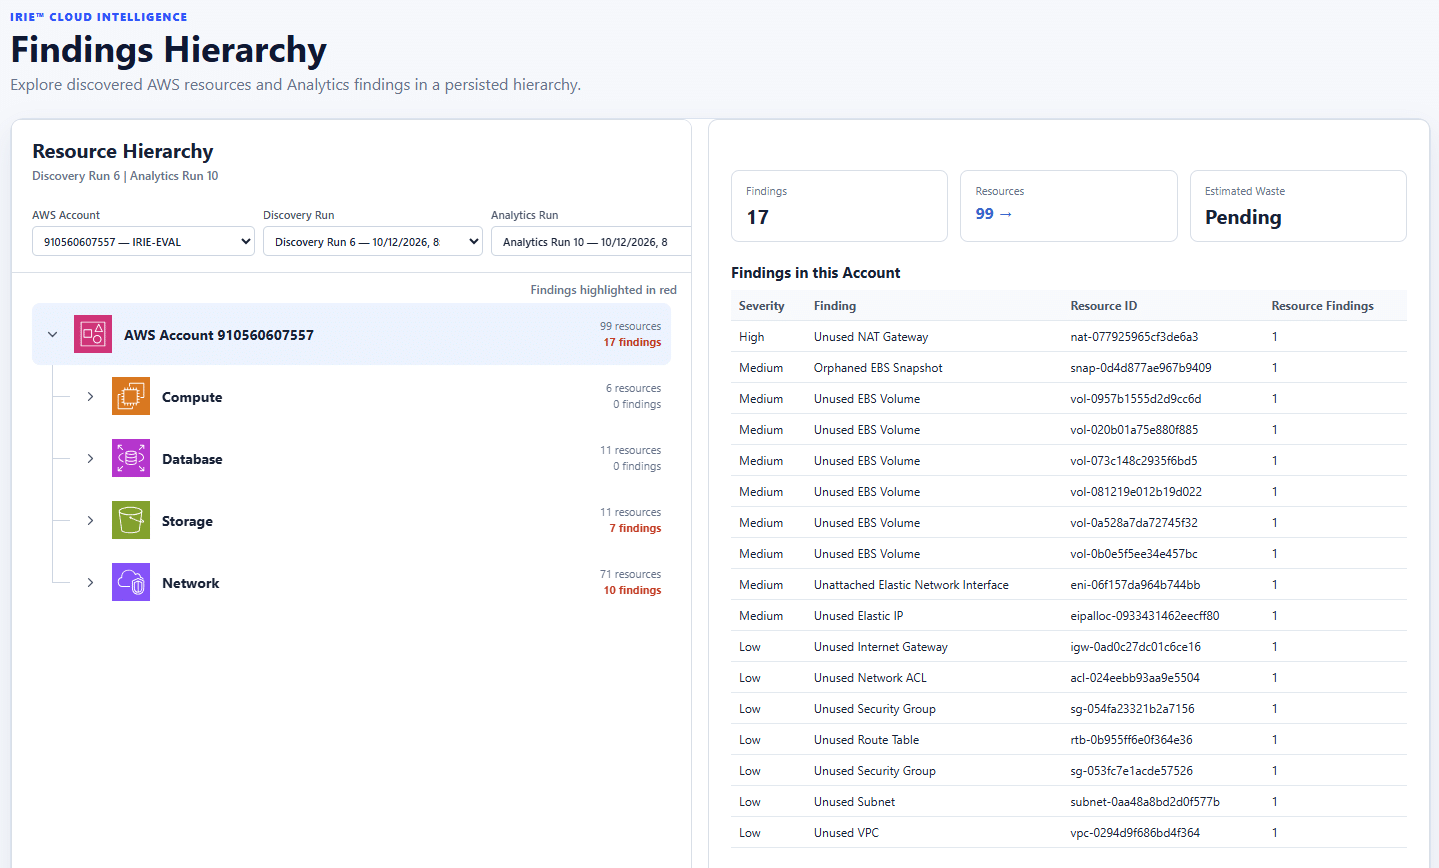Click resource ID vol-0a528a7da72745f32

tap(1133, 523)
